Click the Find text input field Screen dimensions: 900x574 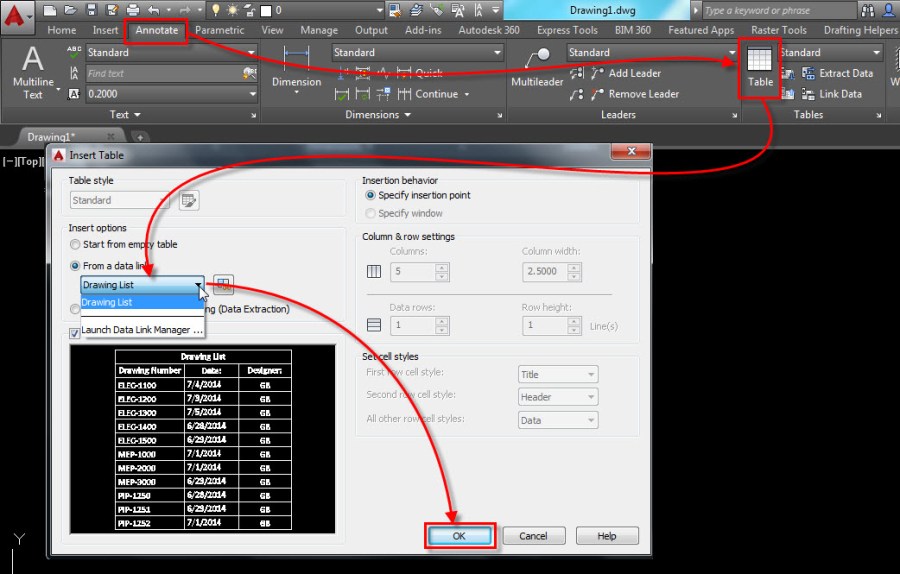[162, 73]
